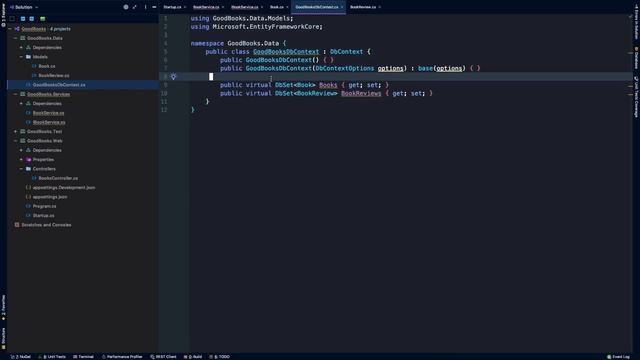Open the Unit Tests tool window
The height and width of the screenshot is (360, 640).
(52, 357)
